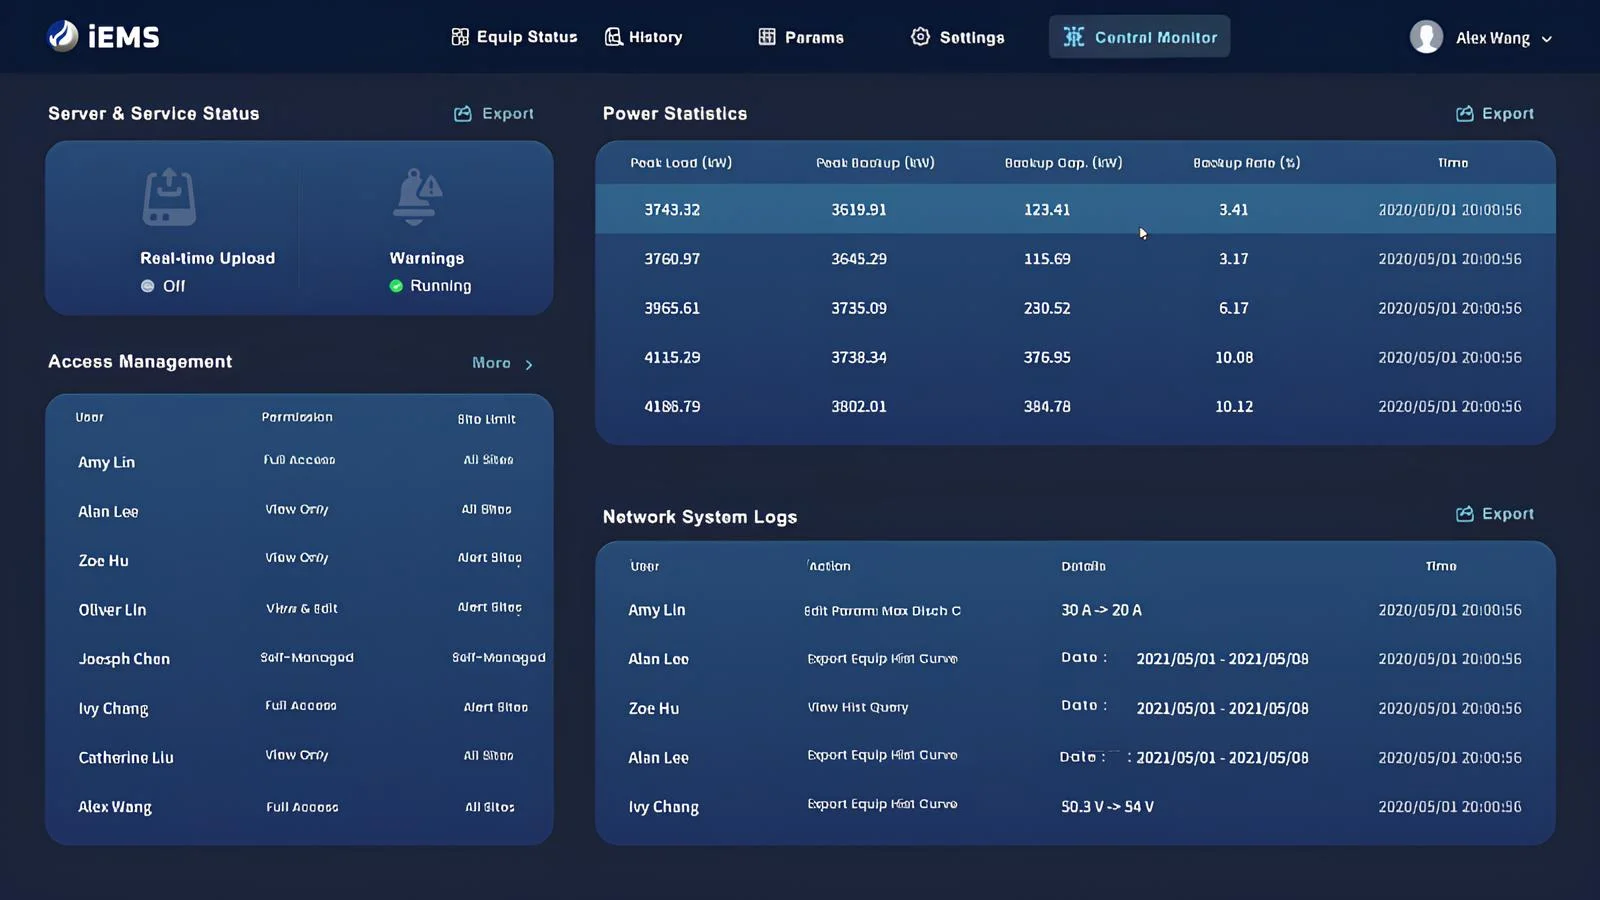
Task: Click the Warnings bell icon
Action: 417,196
